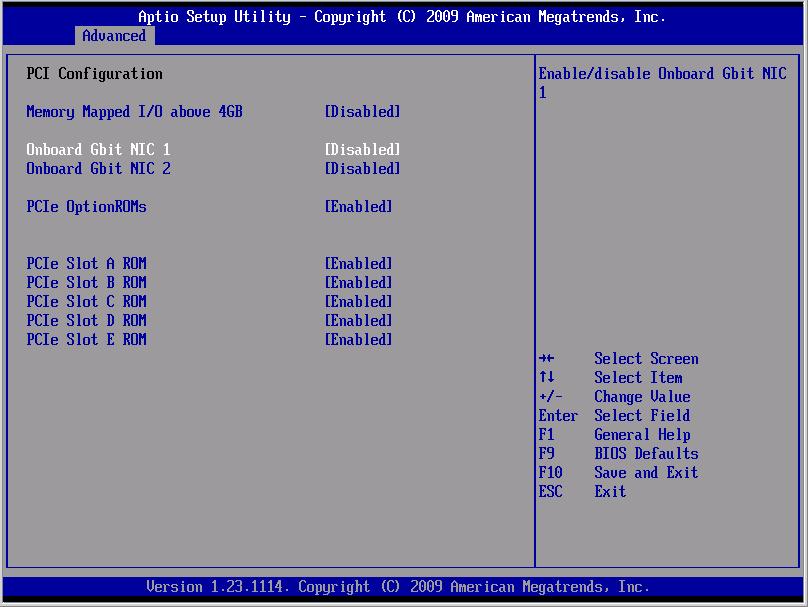Click the +/- key symbol
The height and width of the screenshot is (607, 808).
click(x=550, y=397)
